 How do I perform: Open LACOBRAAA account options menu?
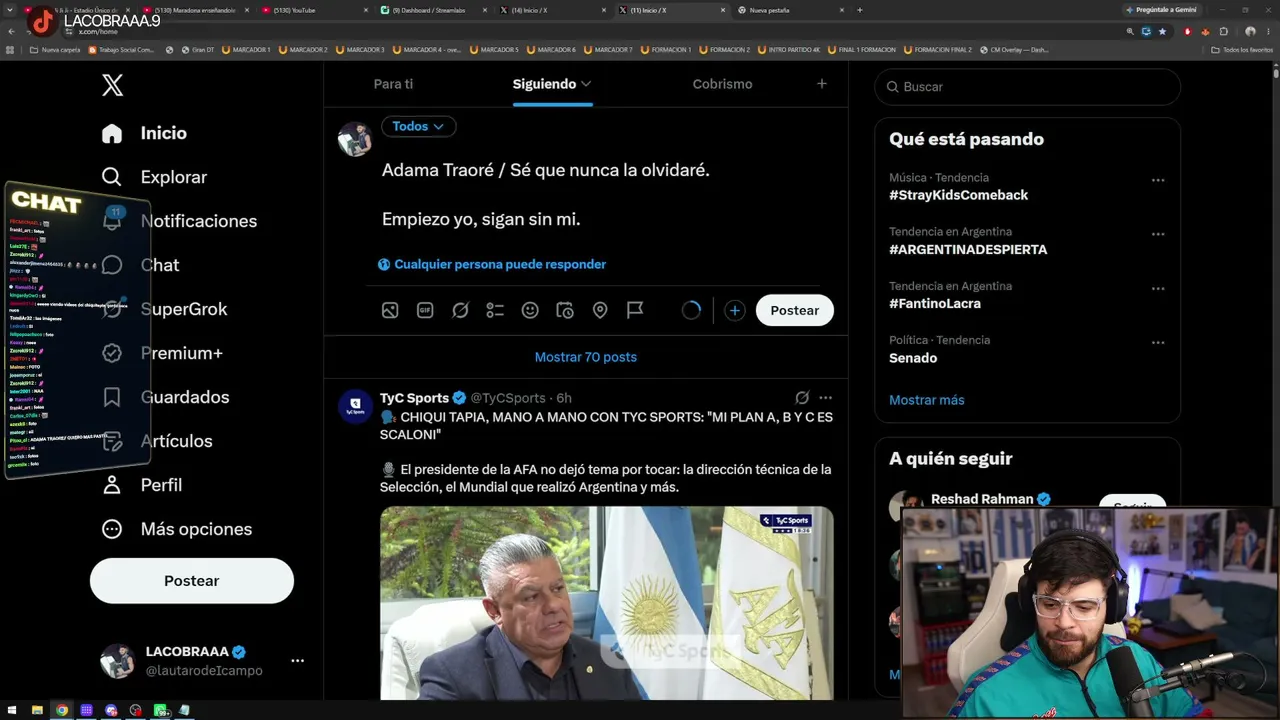point(297,661)
